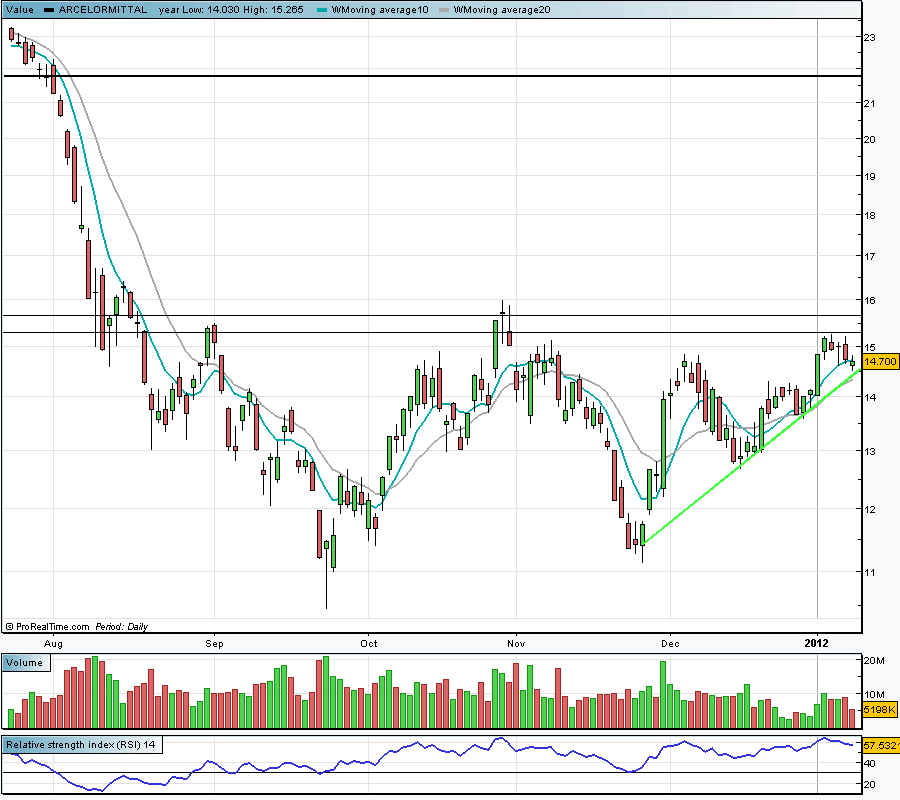Click the 20 price axis label
Viewport: 900px width, 800px height.
[870, 139]
